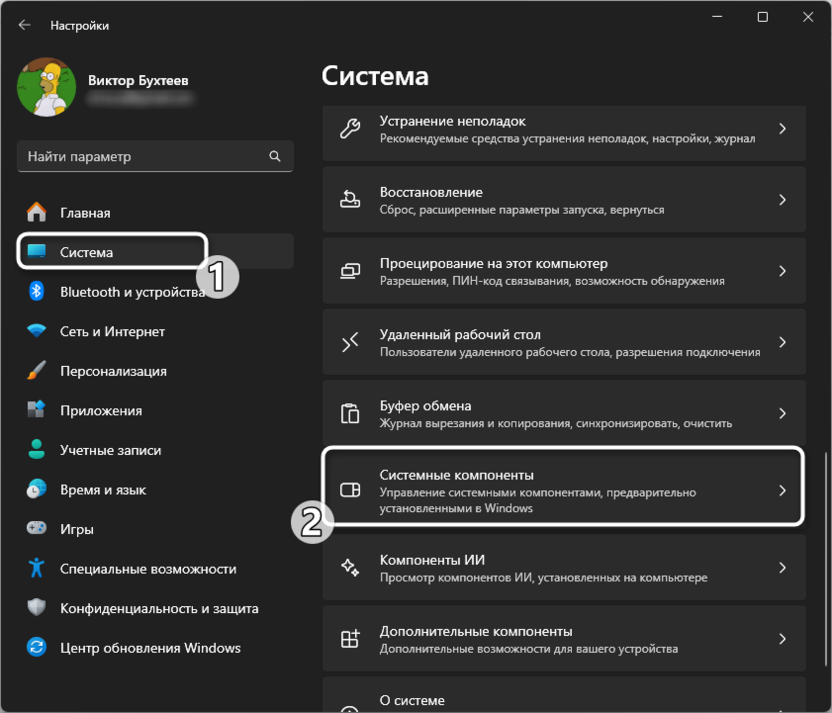Click the Найти параметр search field

tap(145, 157)
